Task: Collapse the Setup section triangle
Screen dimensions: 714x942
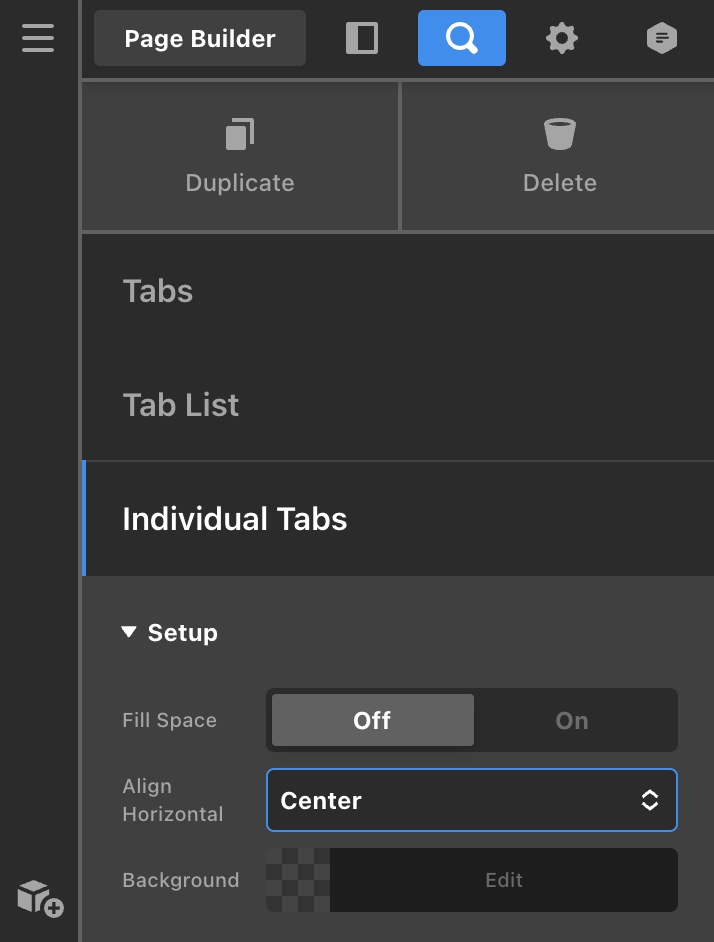Action: [x=128, y=632]
